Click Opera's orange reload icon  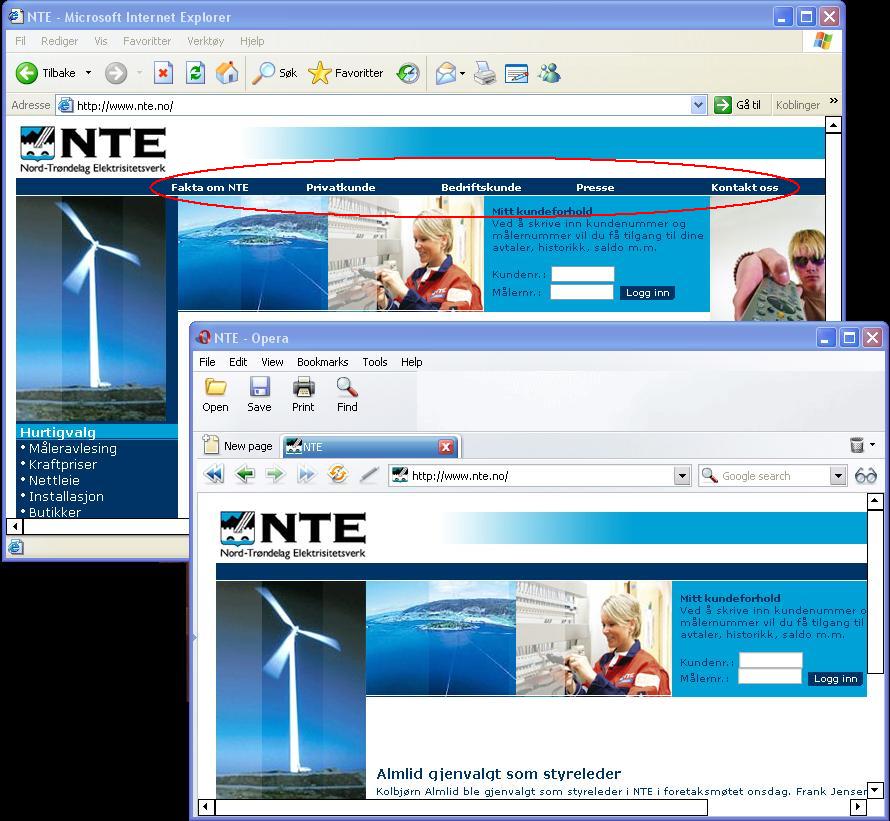point(338,474)
